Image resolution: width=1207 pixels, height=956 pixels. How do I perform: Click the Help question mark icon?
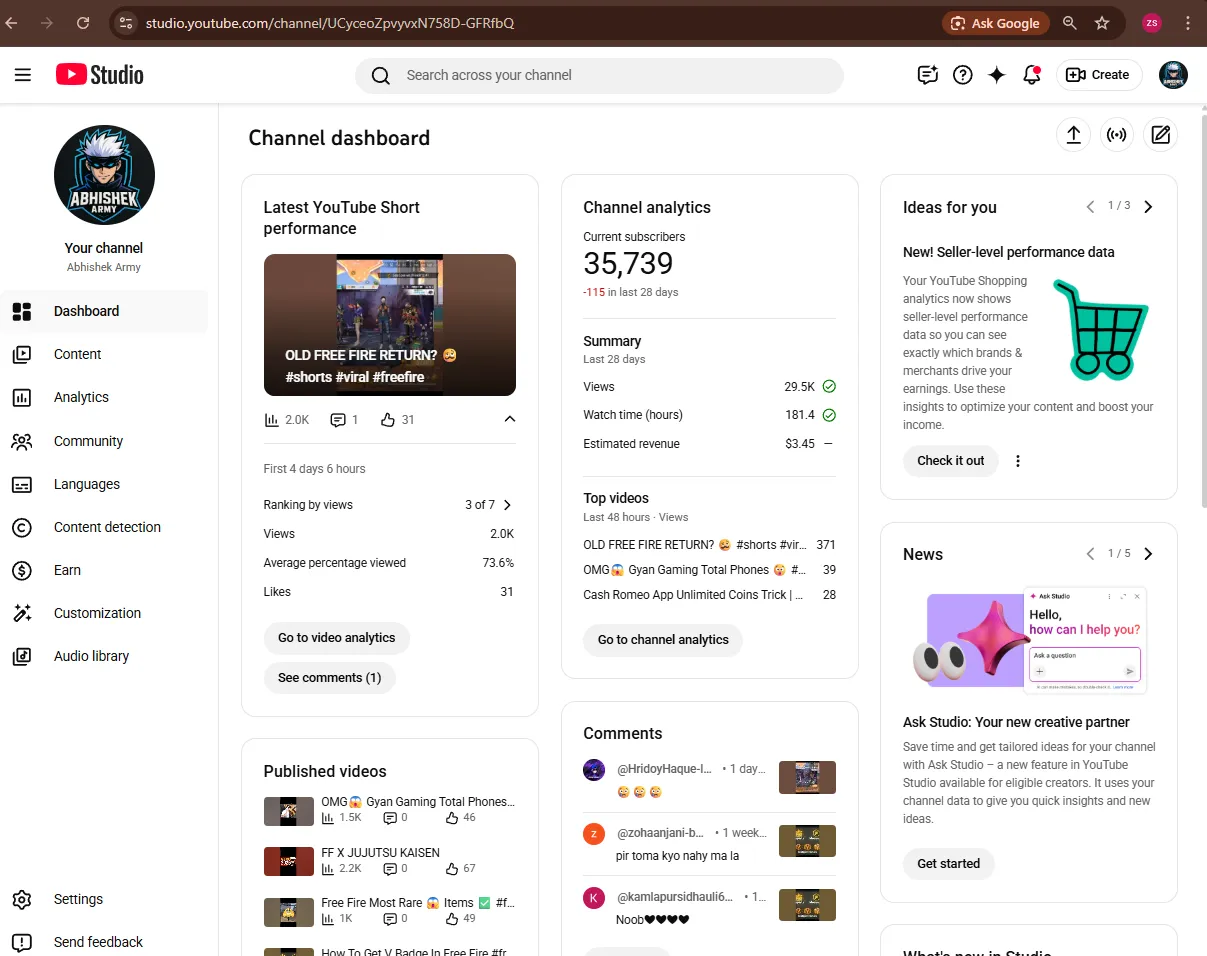click(x=963, y=75)
